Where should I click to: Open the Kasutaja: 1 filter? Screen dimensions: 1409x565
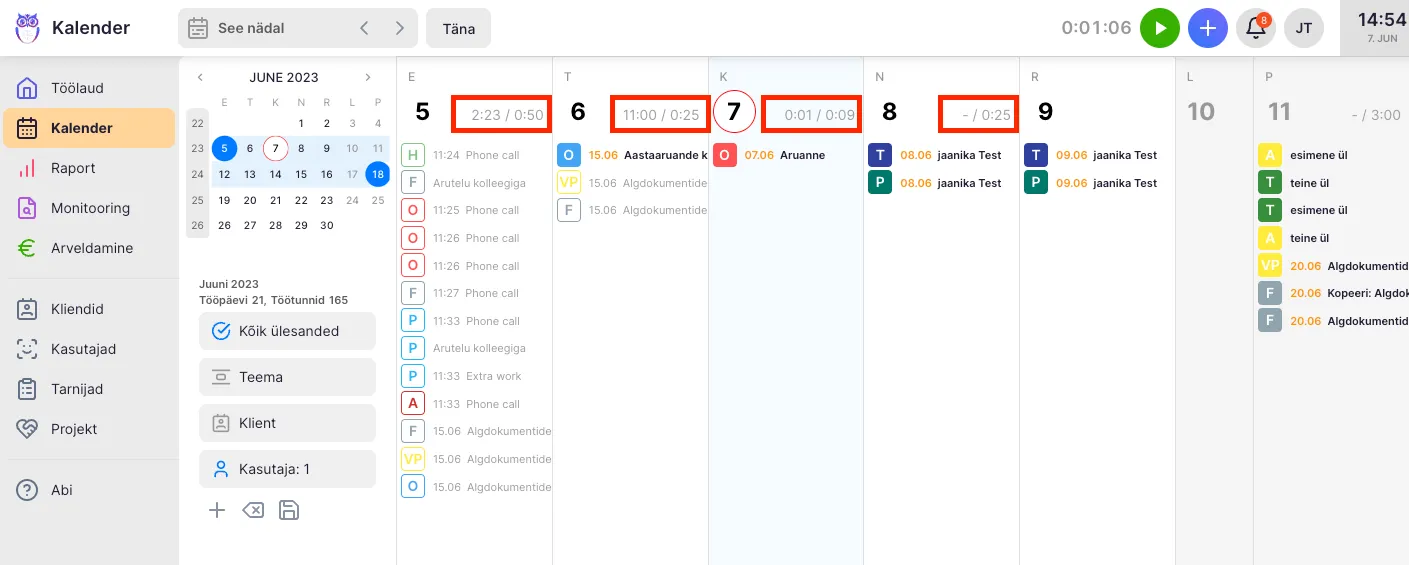point(287,469)
